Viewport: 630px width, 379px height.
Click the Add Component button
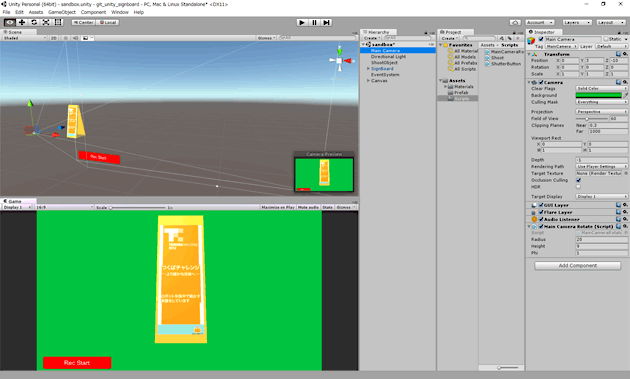coord(577,266)
